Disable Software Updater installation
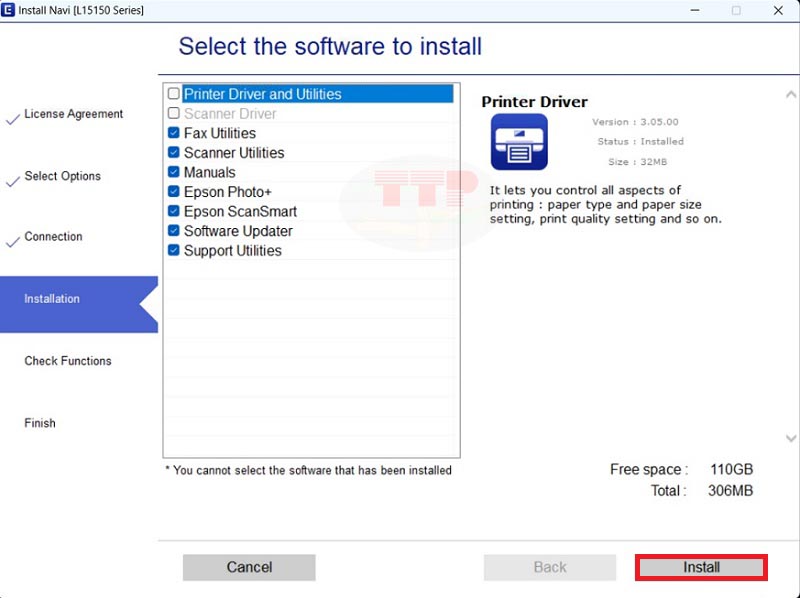 173,231
